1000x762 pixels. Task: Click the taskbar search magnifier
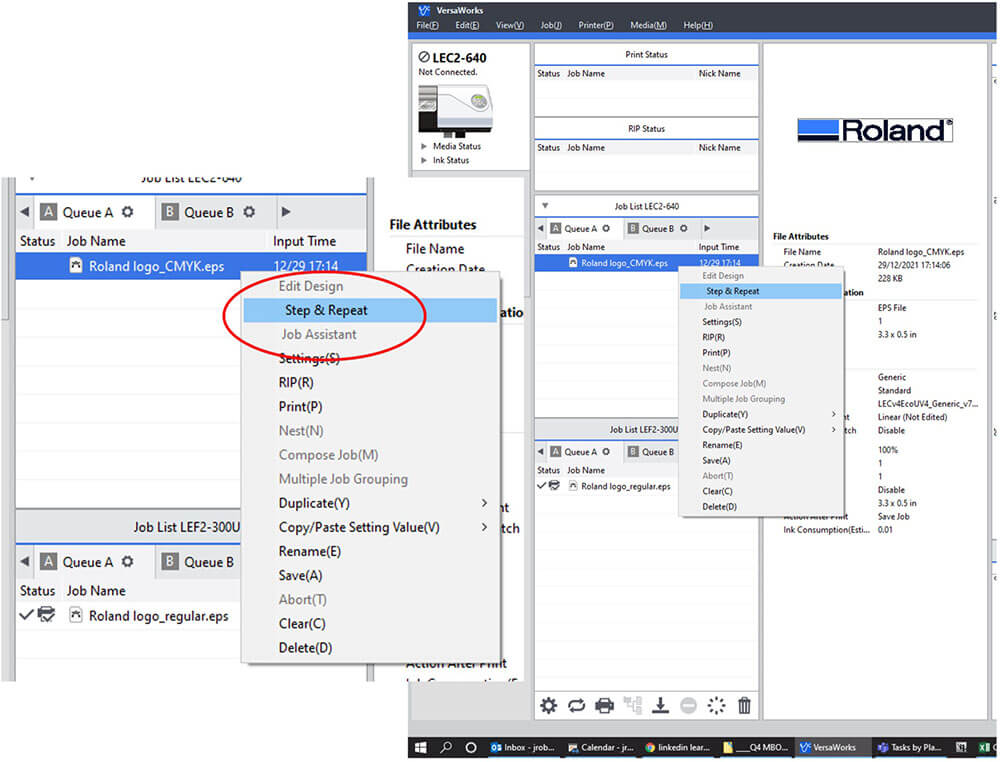tap(446, 747)
